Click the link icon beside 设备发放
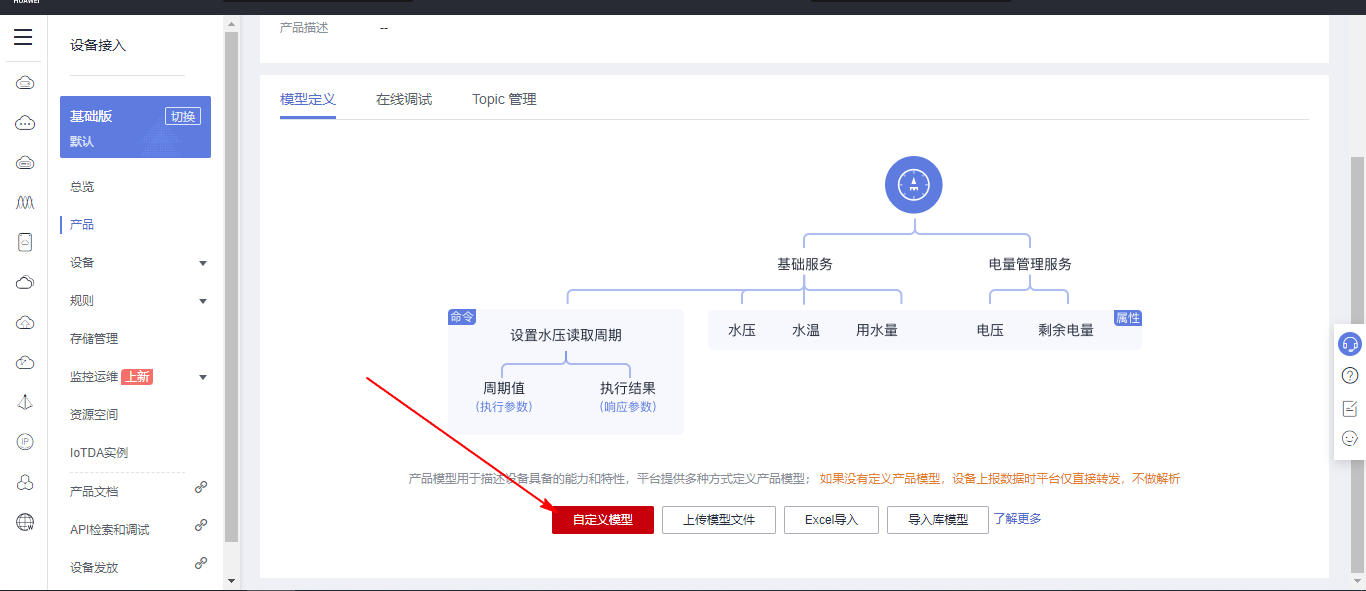 tap(201, 563)
